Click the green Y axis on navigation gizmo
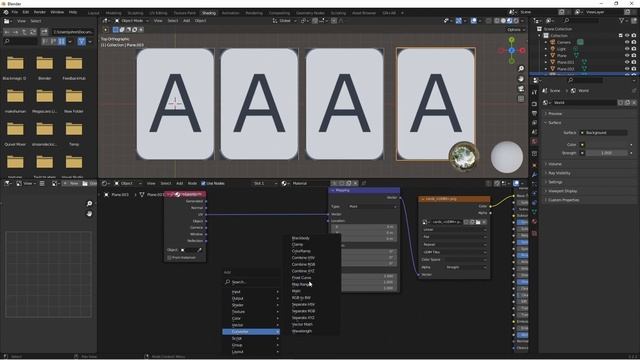The image size is (640, 360). coord(511,40)
